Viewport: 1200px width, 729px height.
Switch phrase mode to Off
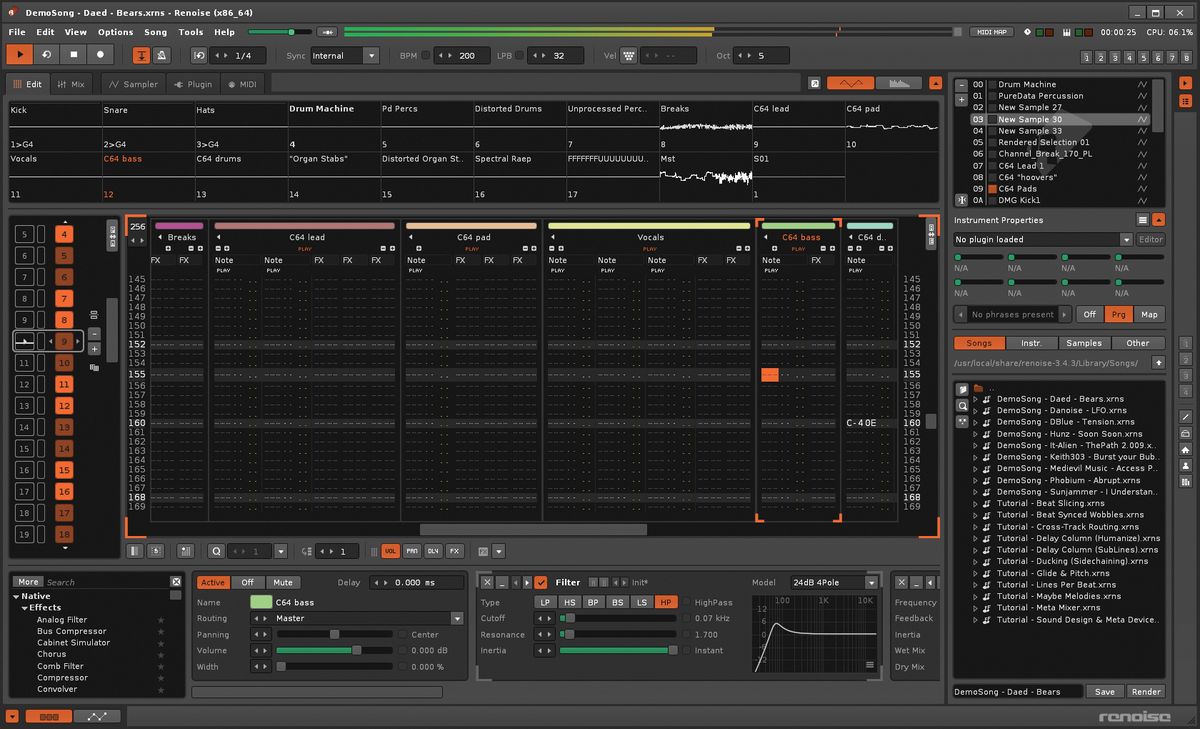pyautogui.click(x=1090, y=314)
